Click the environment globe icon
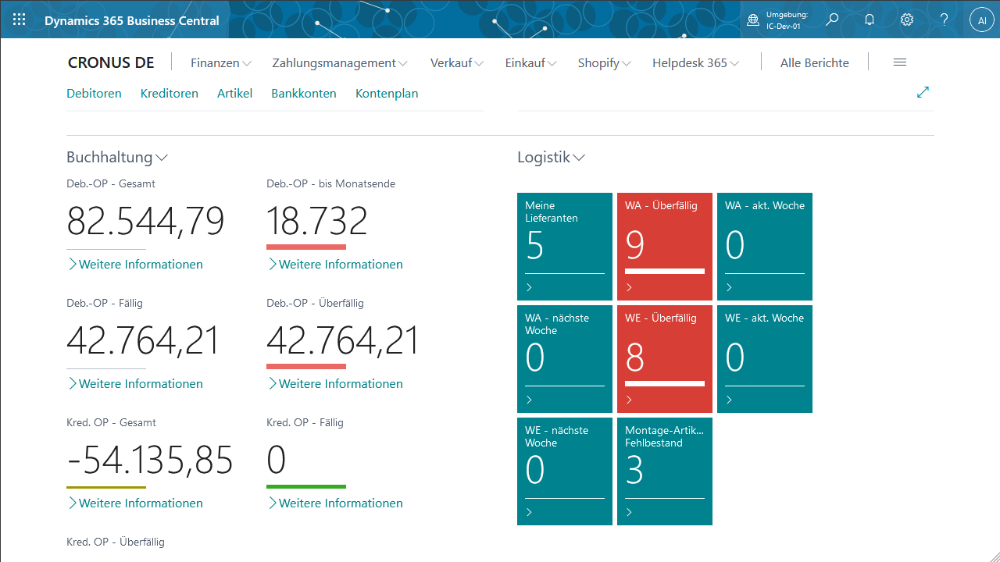The image size is (1000, 562). [753, 20]
